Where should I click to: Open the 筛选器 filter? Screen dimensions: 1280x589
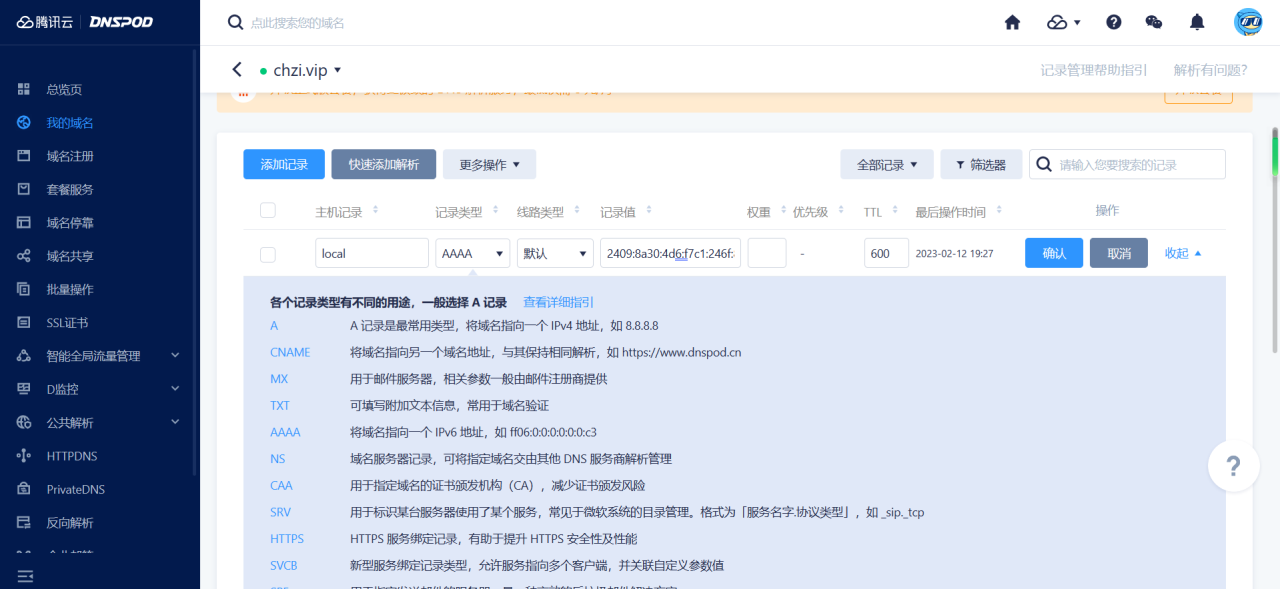point(981,164)
